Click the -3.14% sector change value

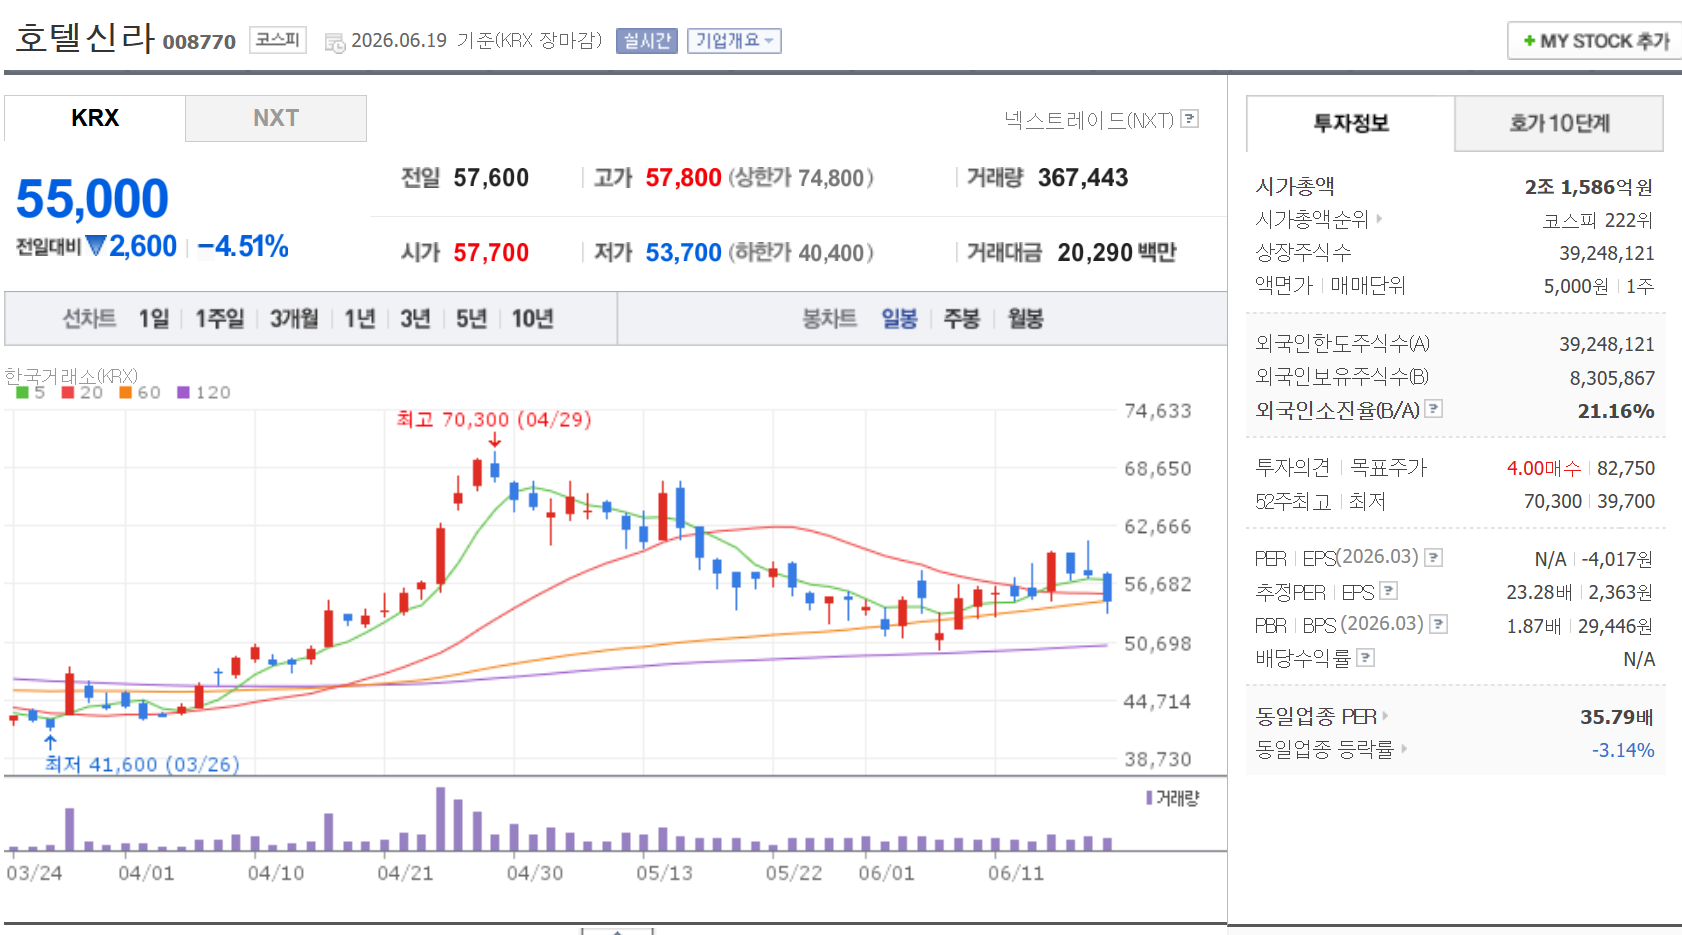1623,750
